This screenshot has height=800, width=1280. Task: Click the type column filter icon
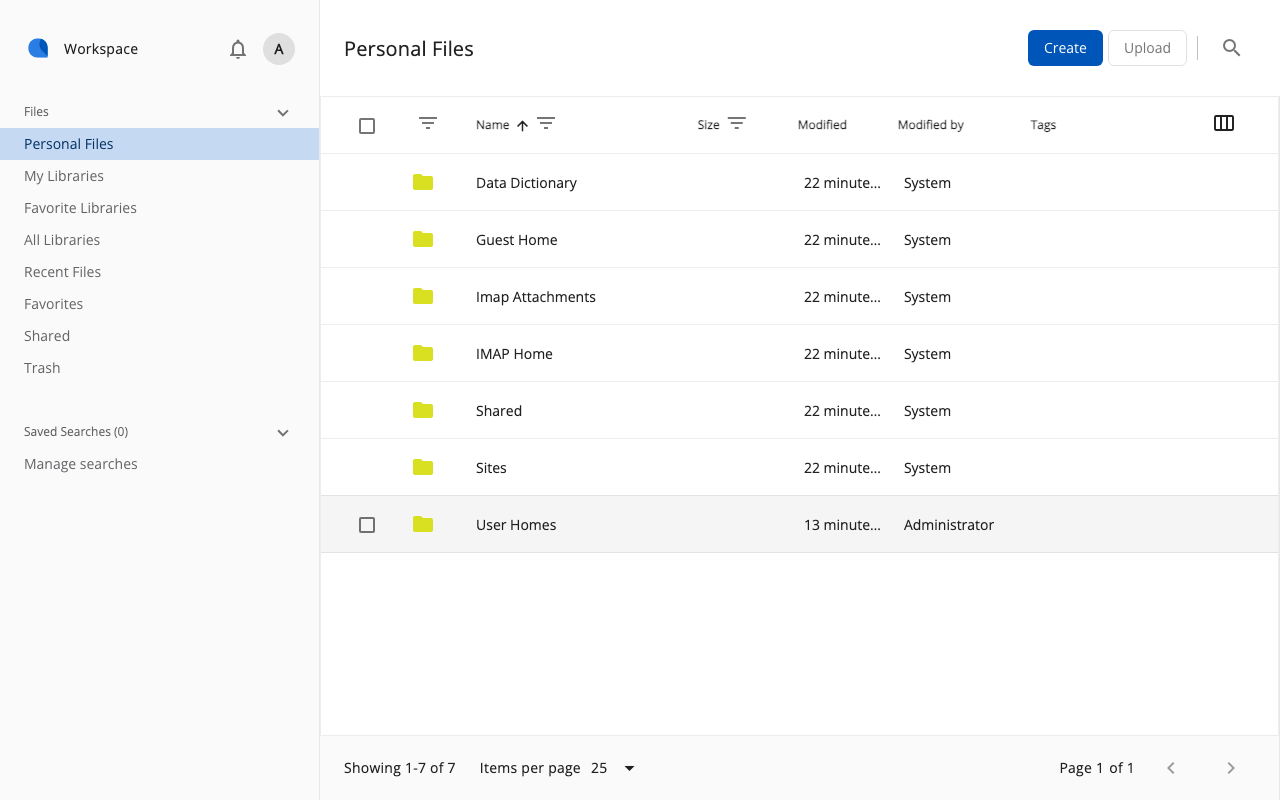coord(428,124)
